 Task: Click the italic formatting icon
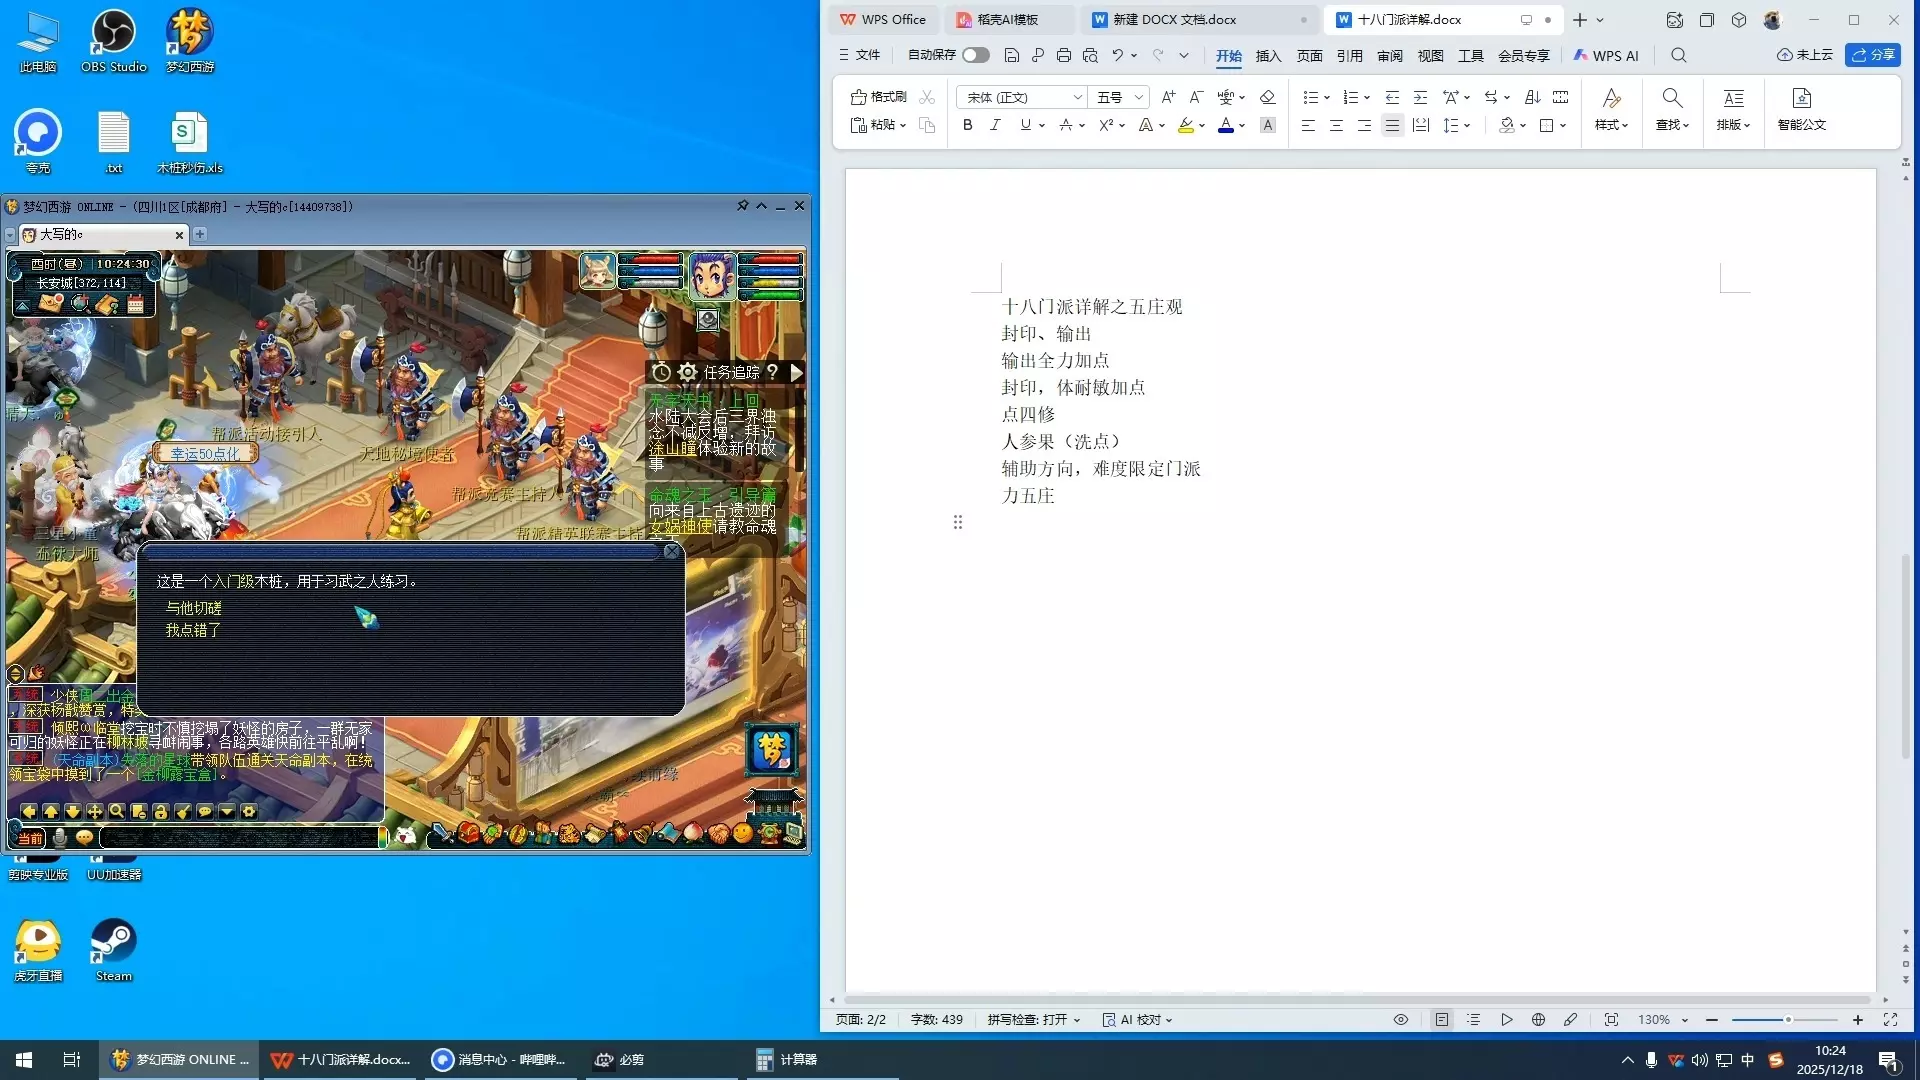(995, 125)
